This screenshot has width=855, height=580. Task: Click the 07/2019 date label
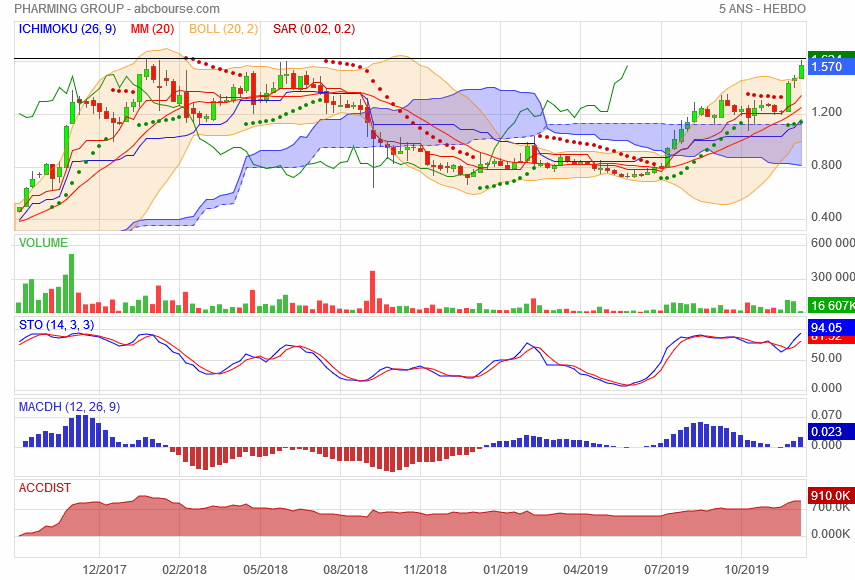(666, 570)
